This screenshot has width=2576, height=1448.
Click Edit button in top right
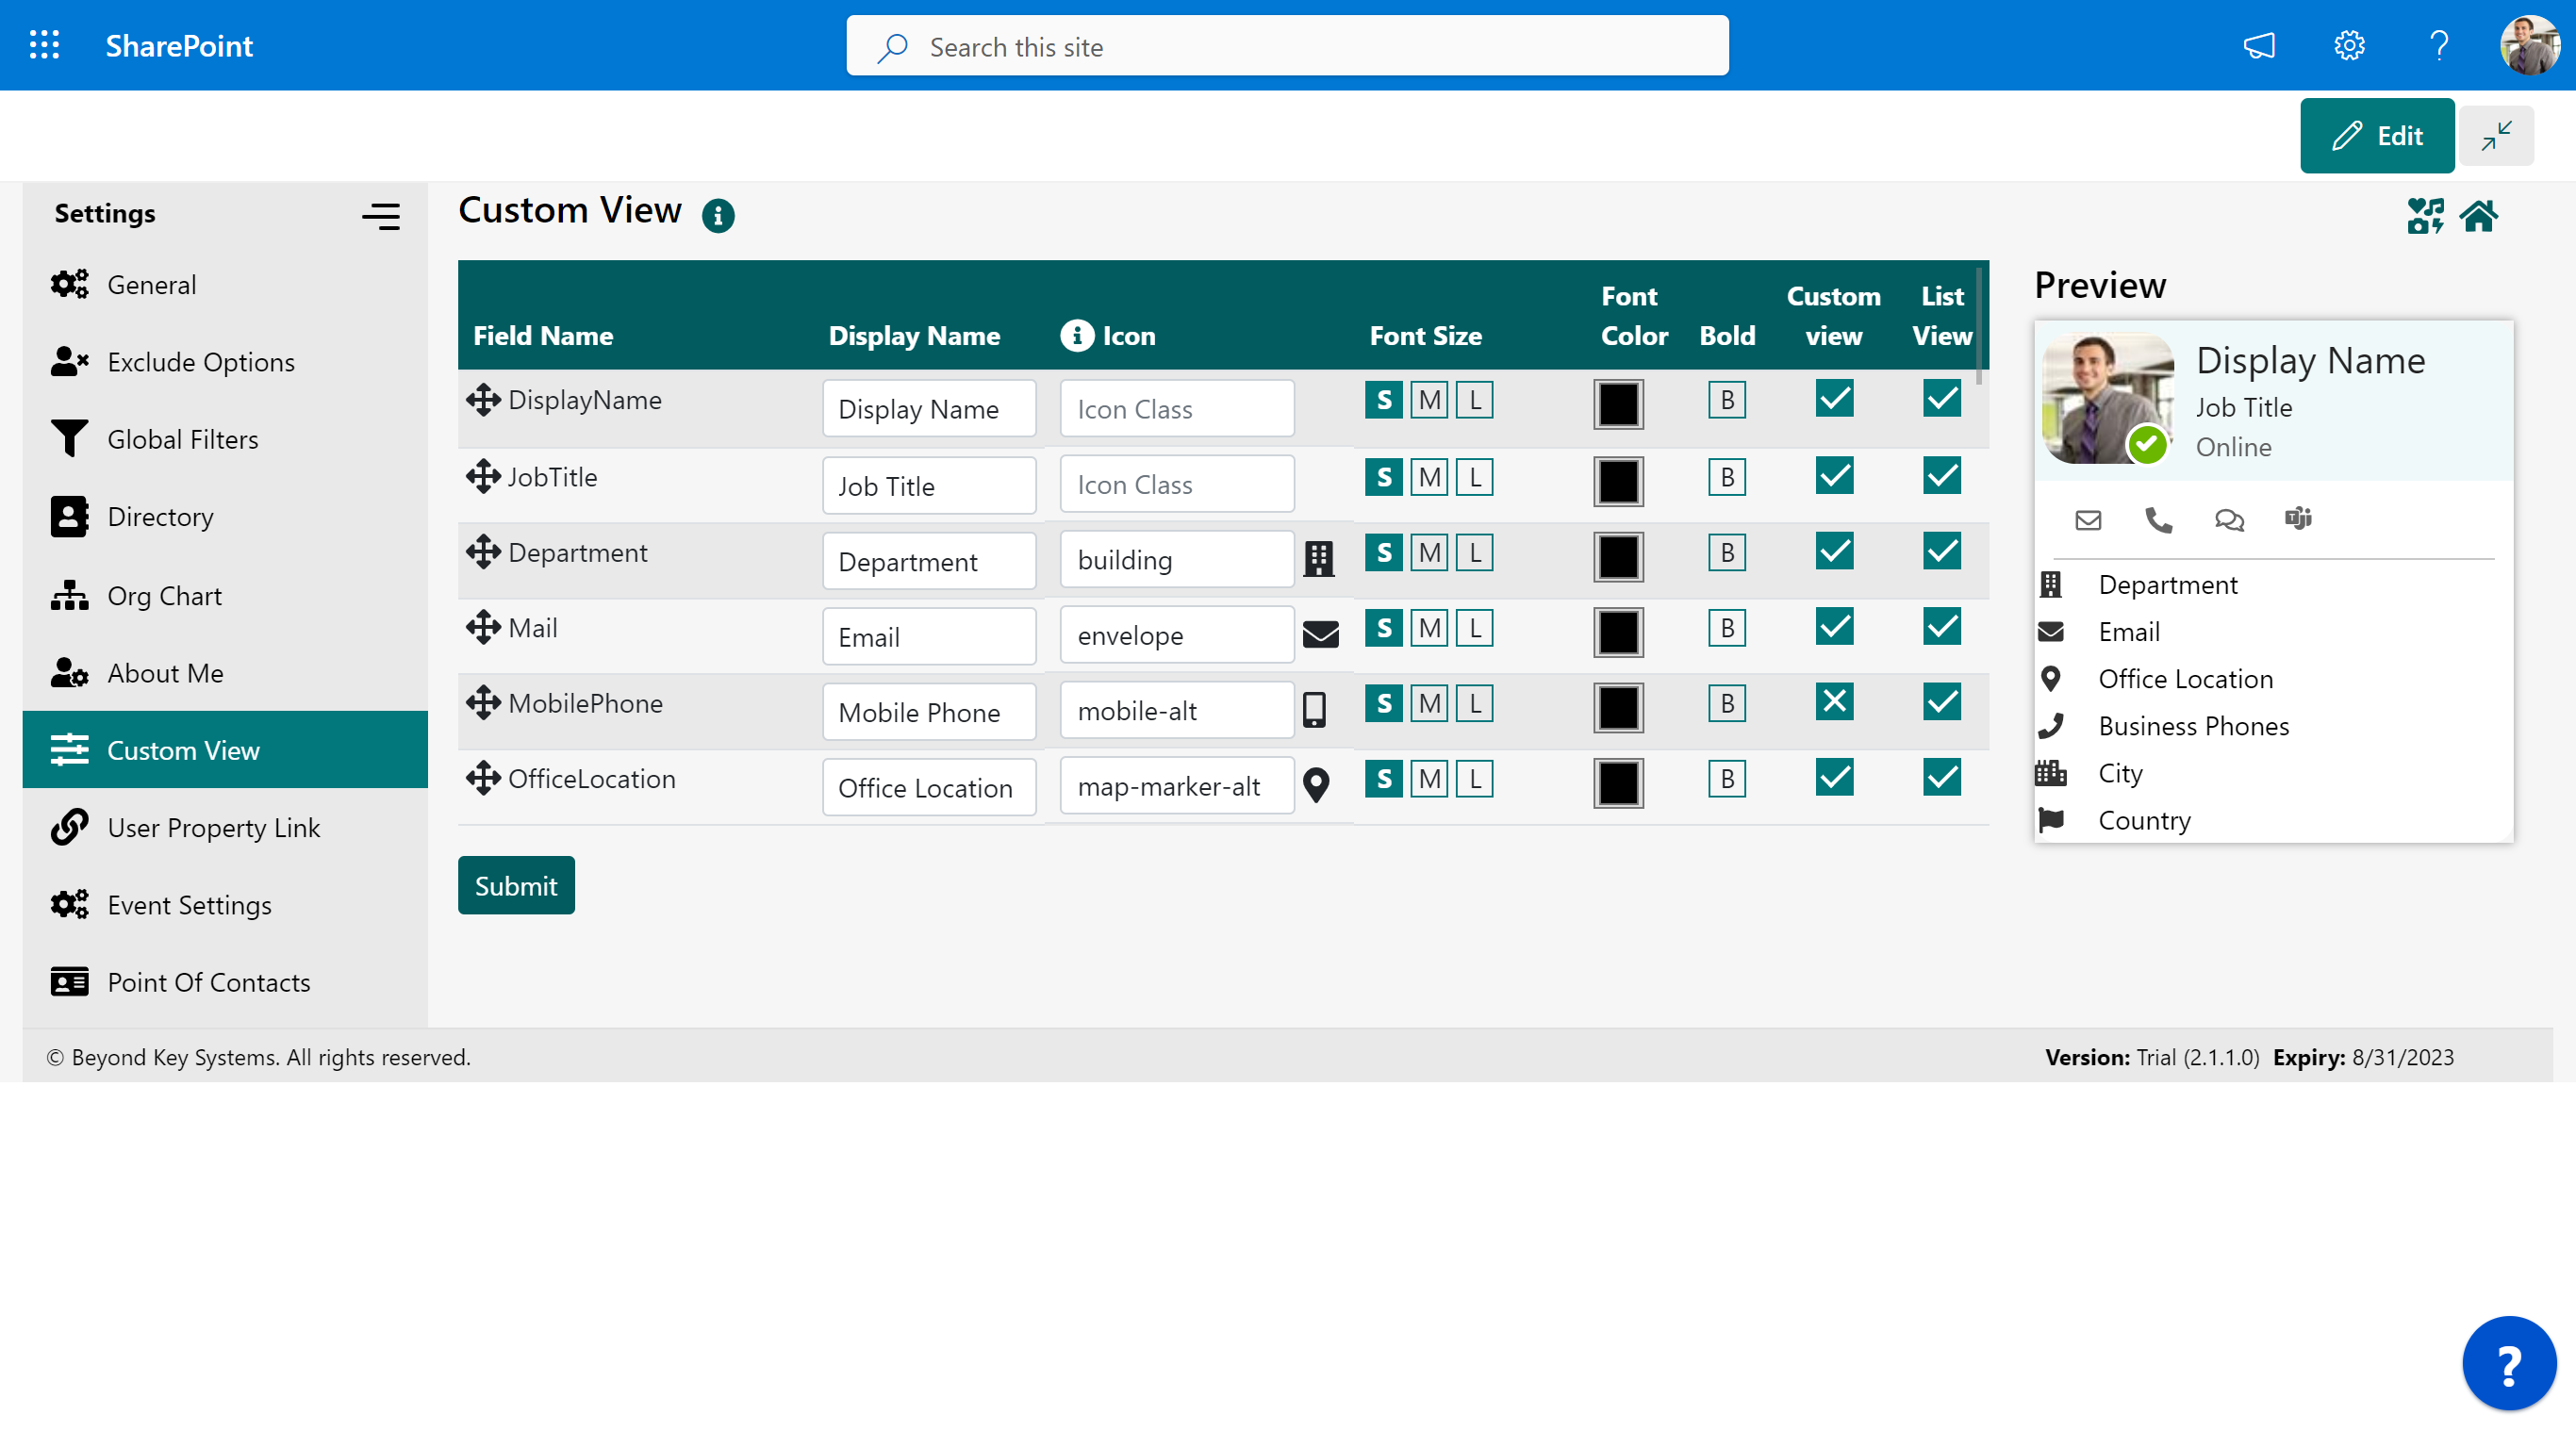[2378, 135]
